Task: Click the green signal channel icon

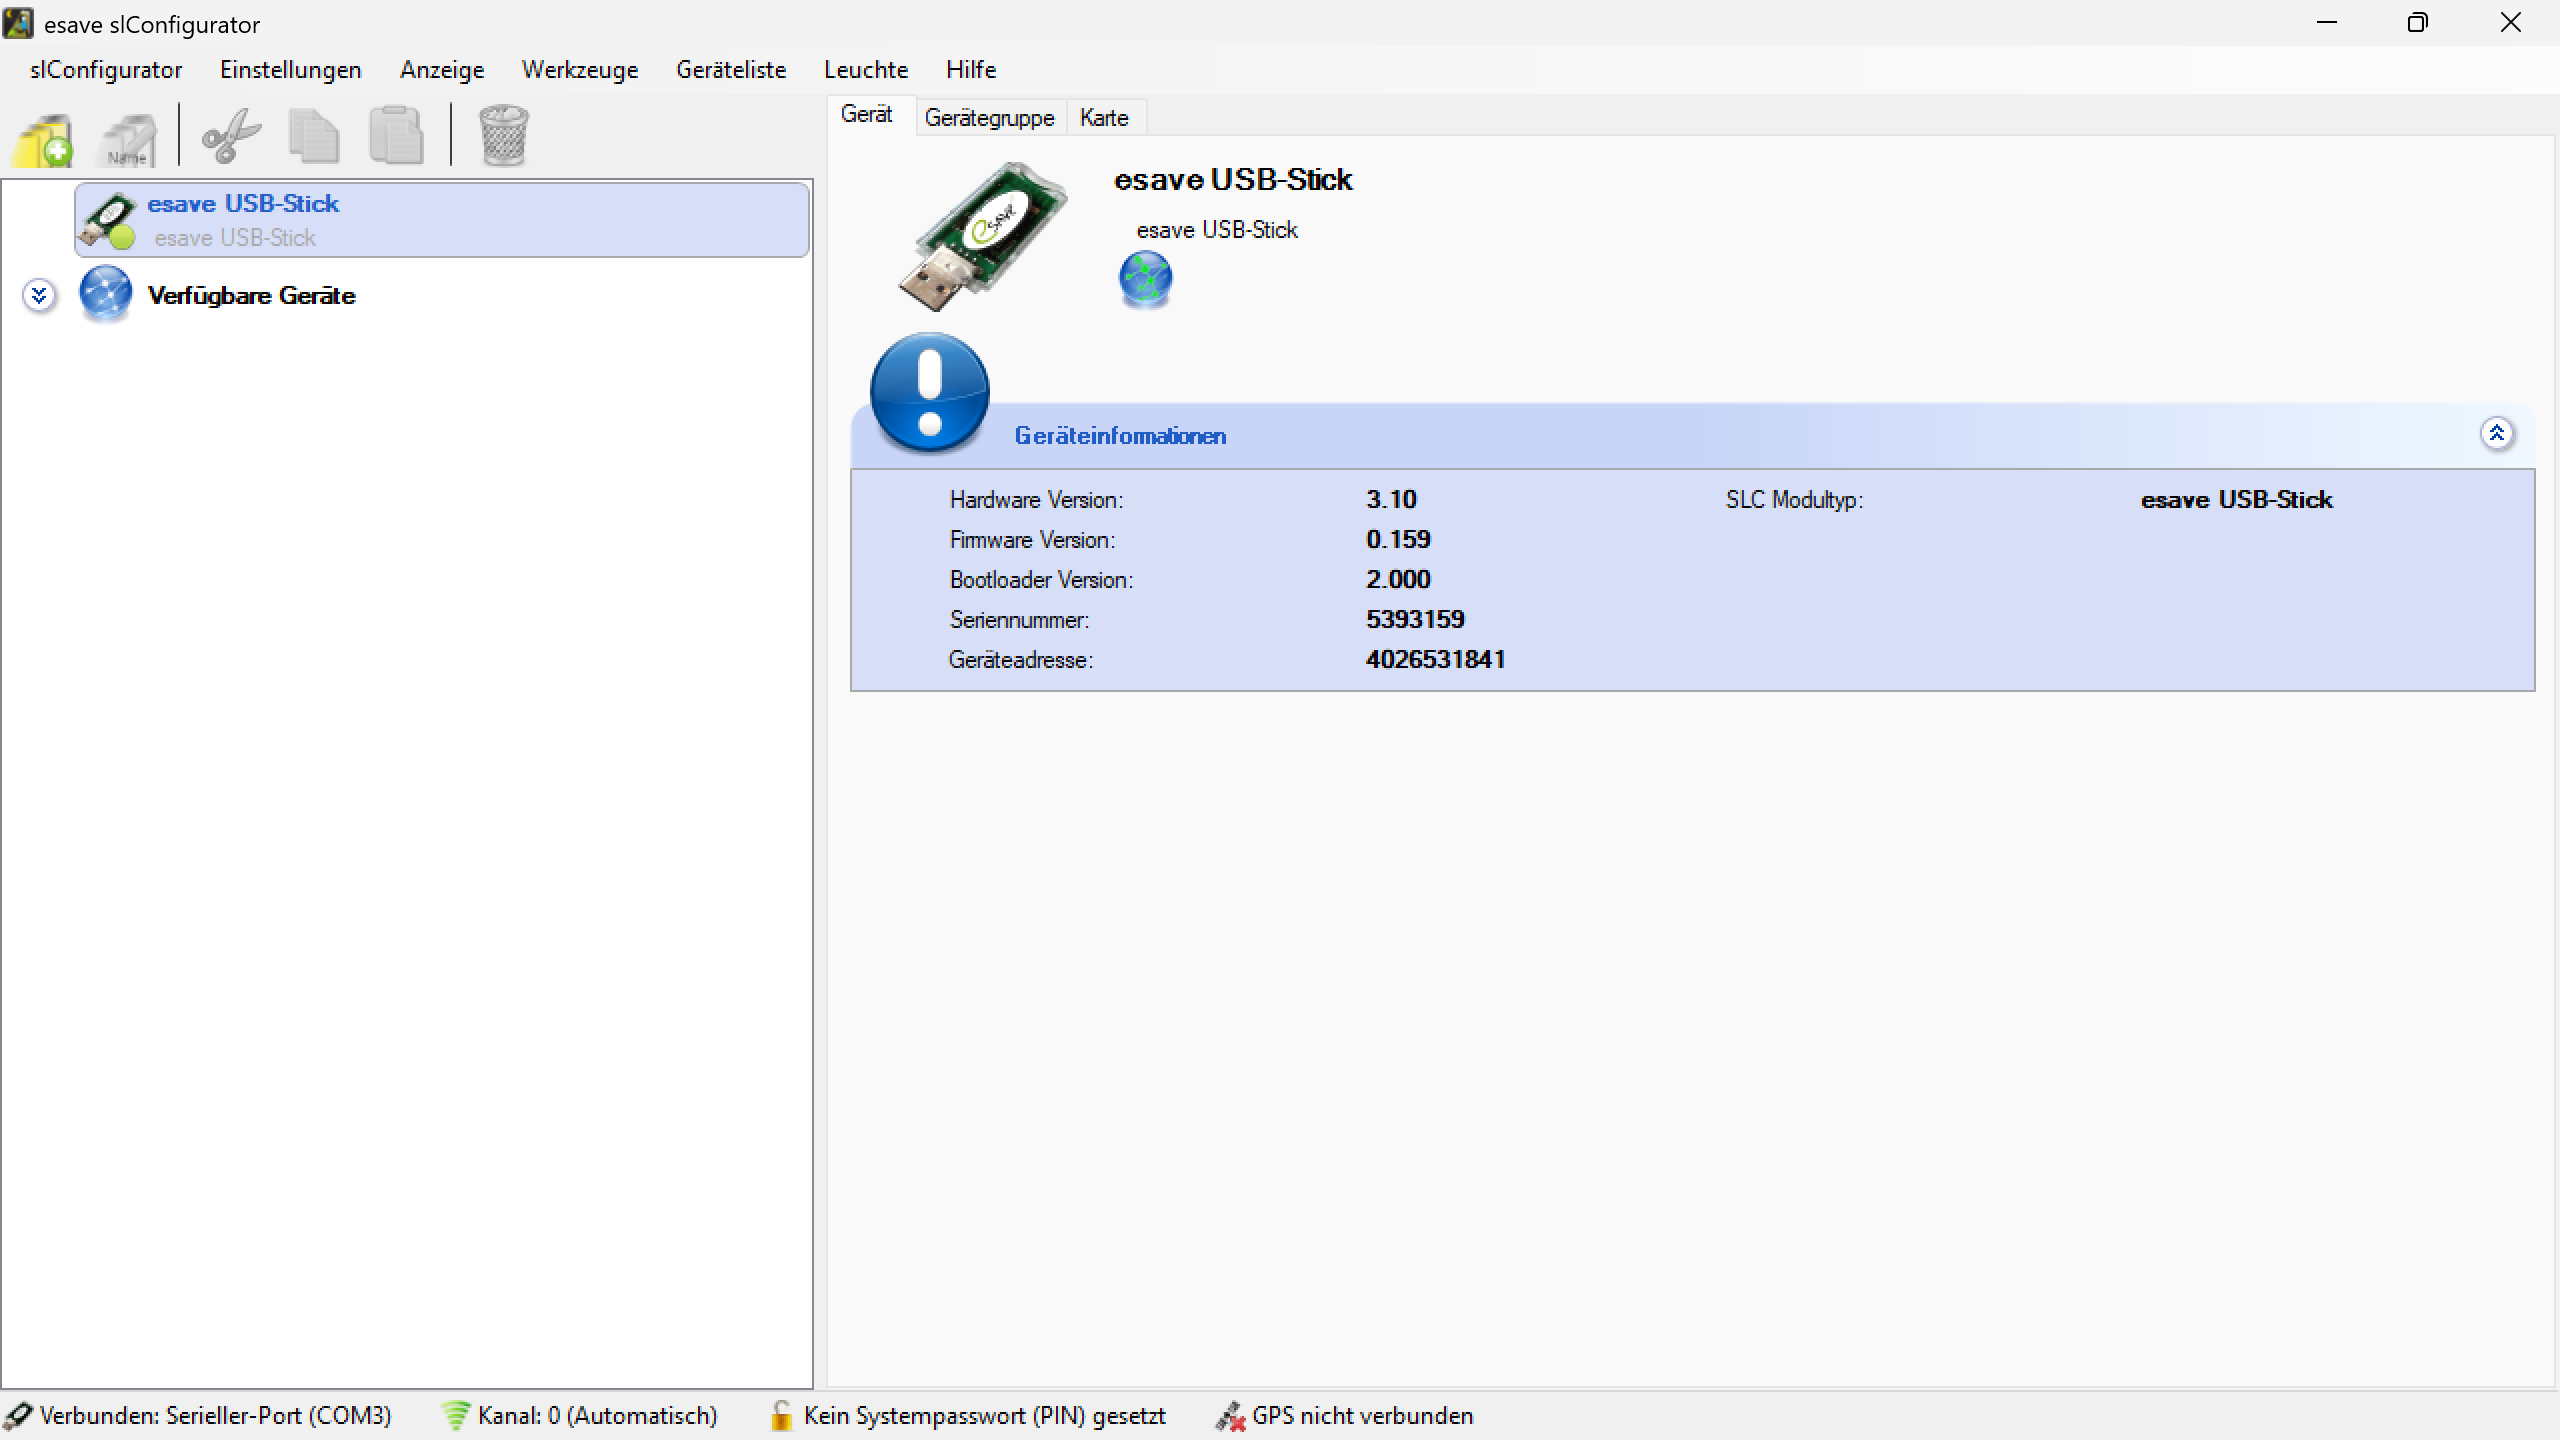Action: (x=456, y=1416)
